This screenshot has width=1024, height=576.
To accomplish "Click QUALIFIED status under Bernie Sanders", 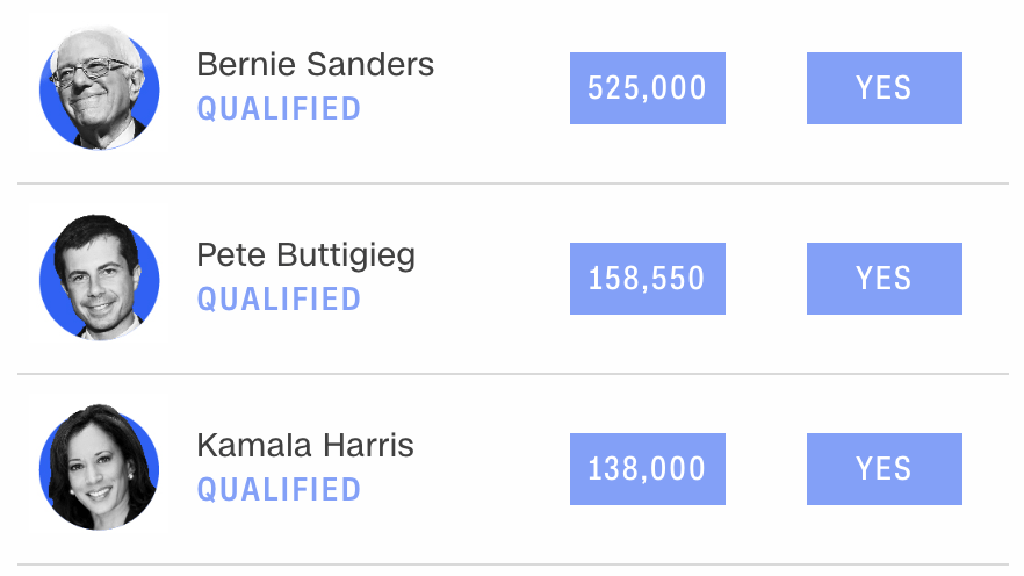I will (279, 109).
